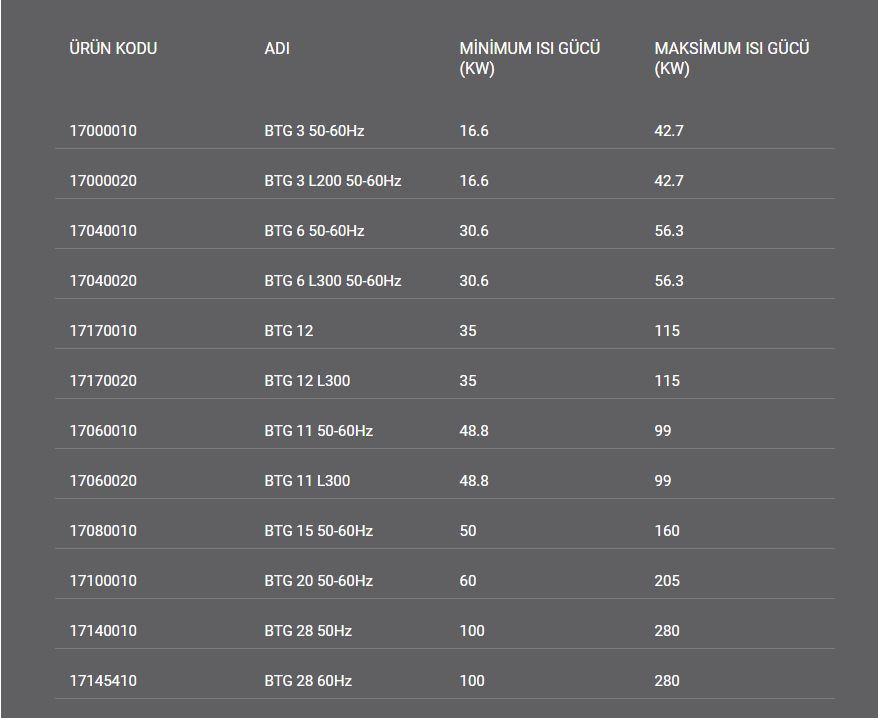This screenshot has height=718, width=878.
Task: Click the BTG 20 50-60Hz name
Action: pyautogui.click(x=319, y=581)
